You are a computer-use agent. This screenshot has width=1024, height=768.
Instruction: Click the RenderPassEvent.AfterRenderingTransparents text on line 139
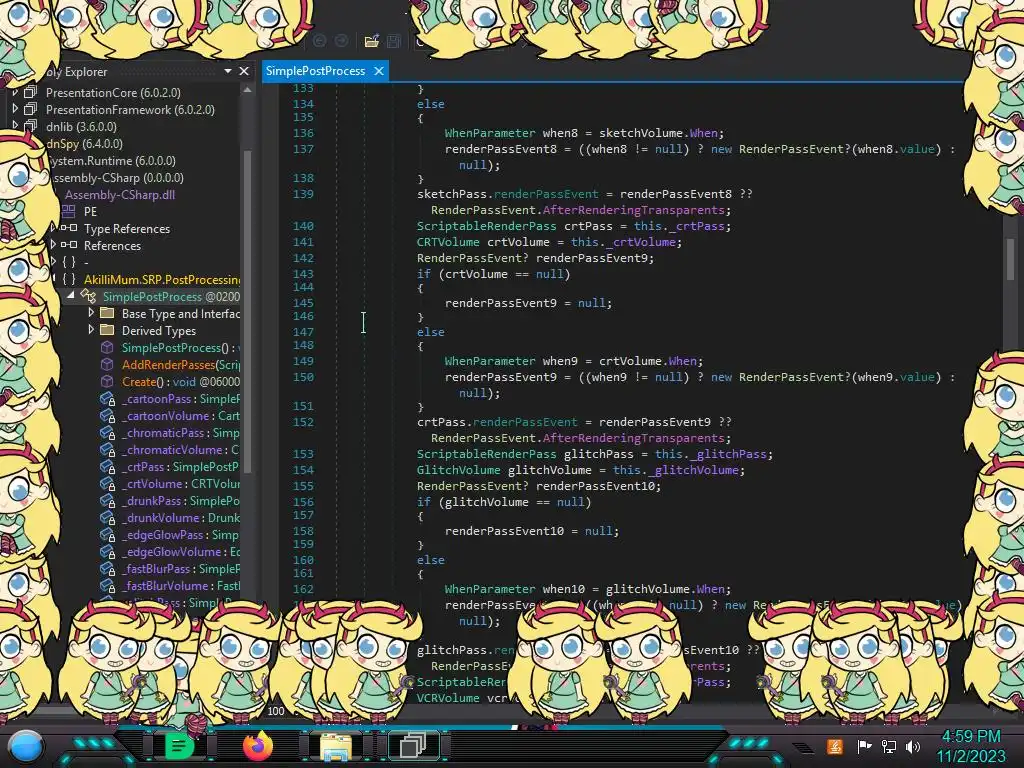coord(581,210)
